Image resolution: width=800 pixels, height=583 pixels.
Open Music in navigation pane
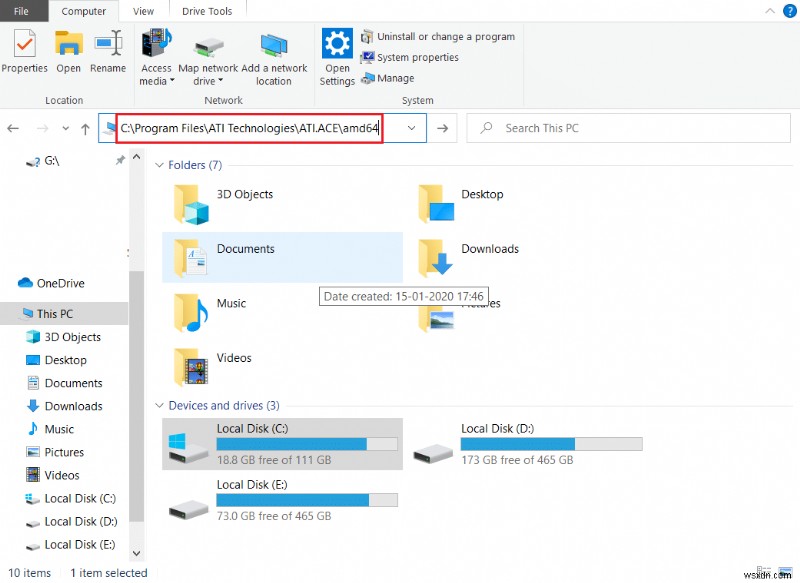[49, 429]
